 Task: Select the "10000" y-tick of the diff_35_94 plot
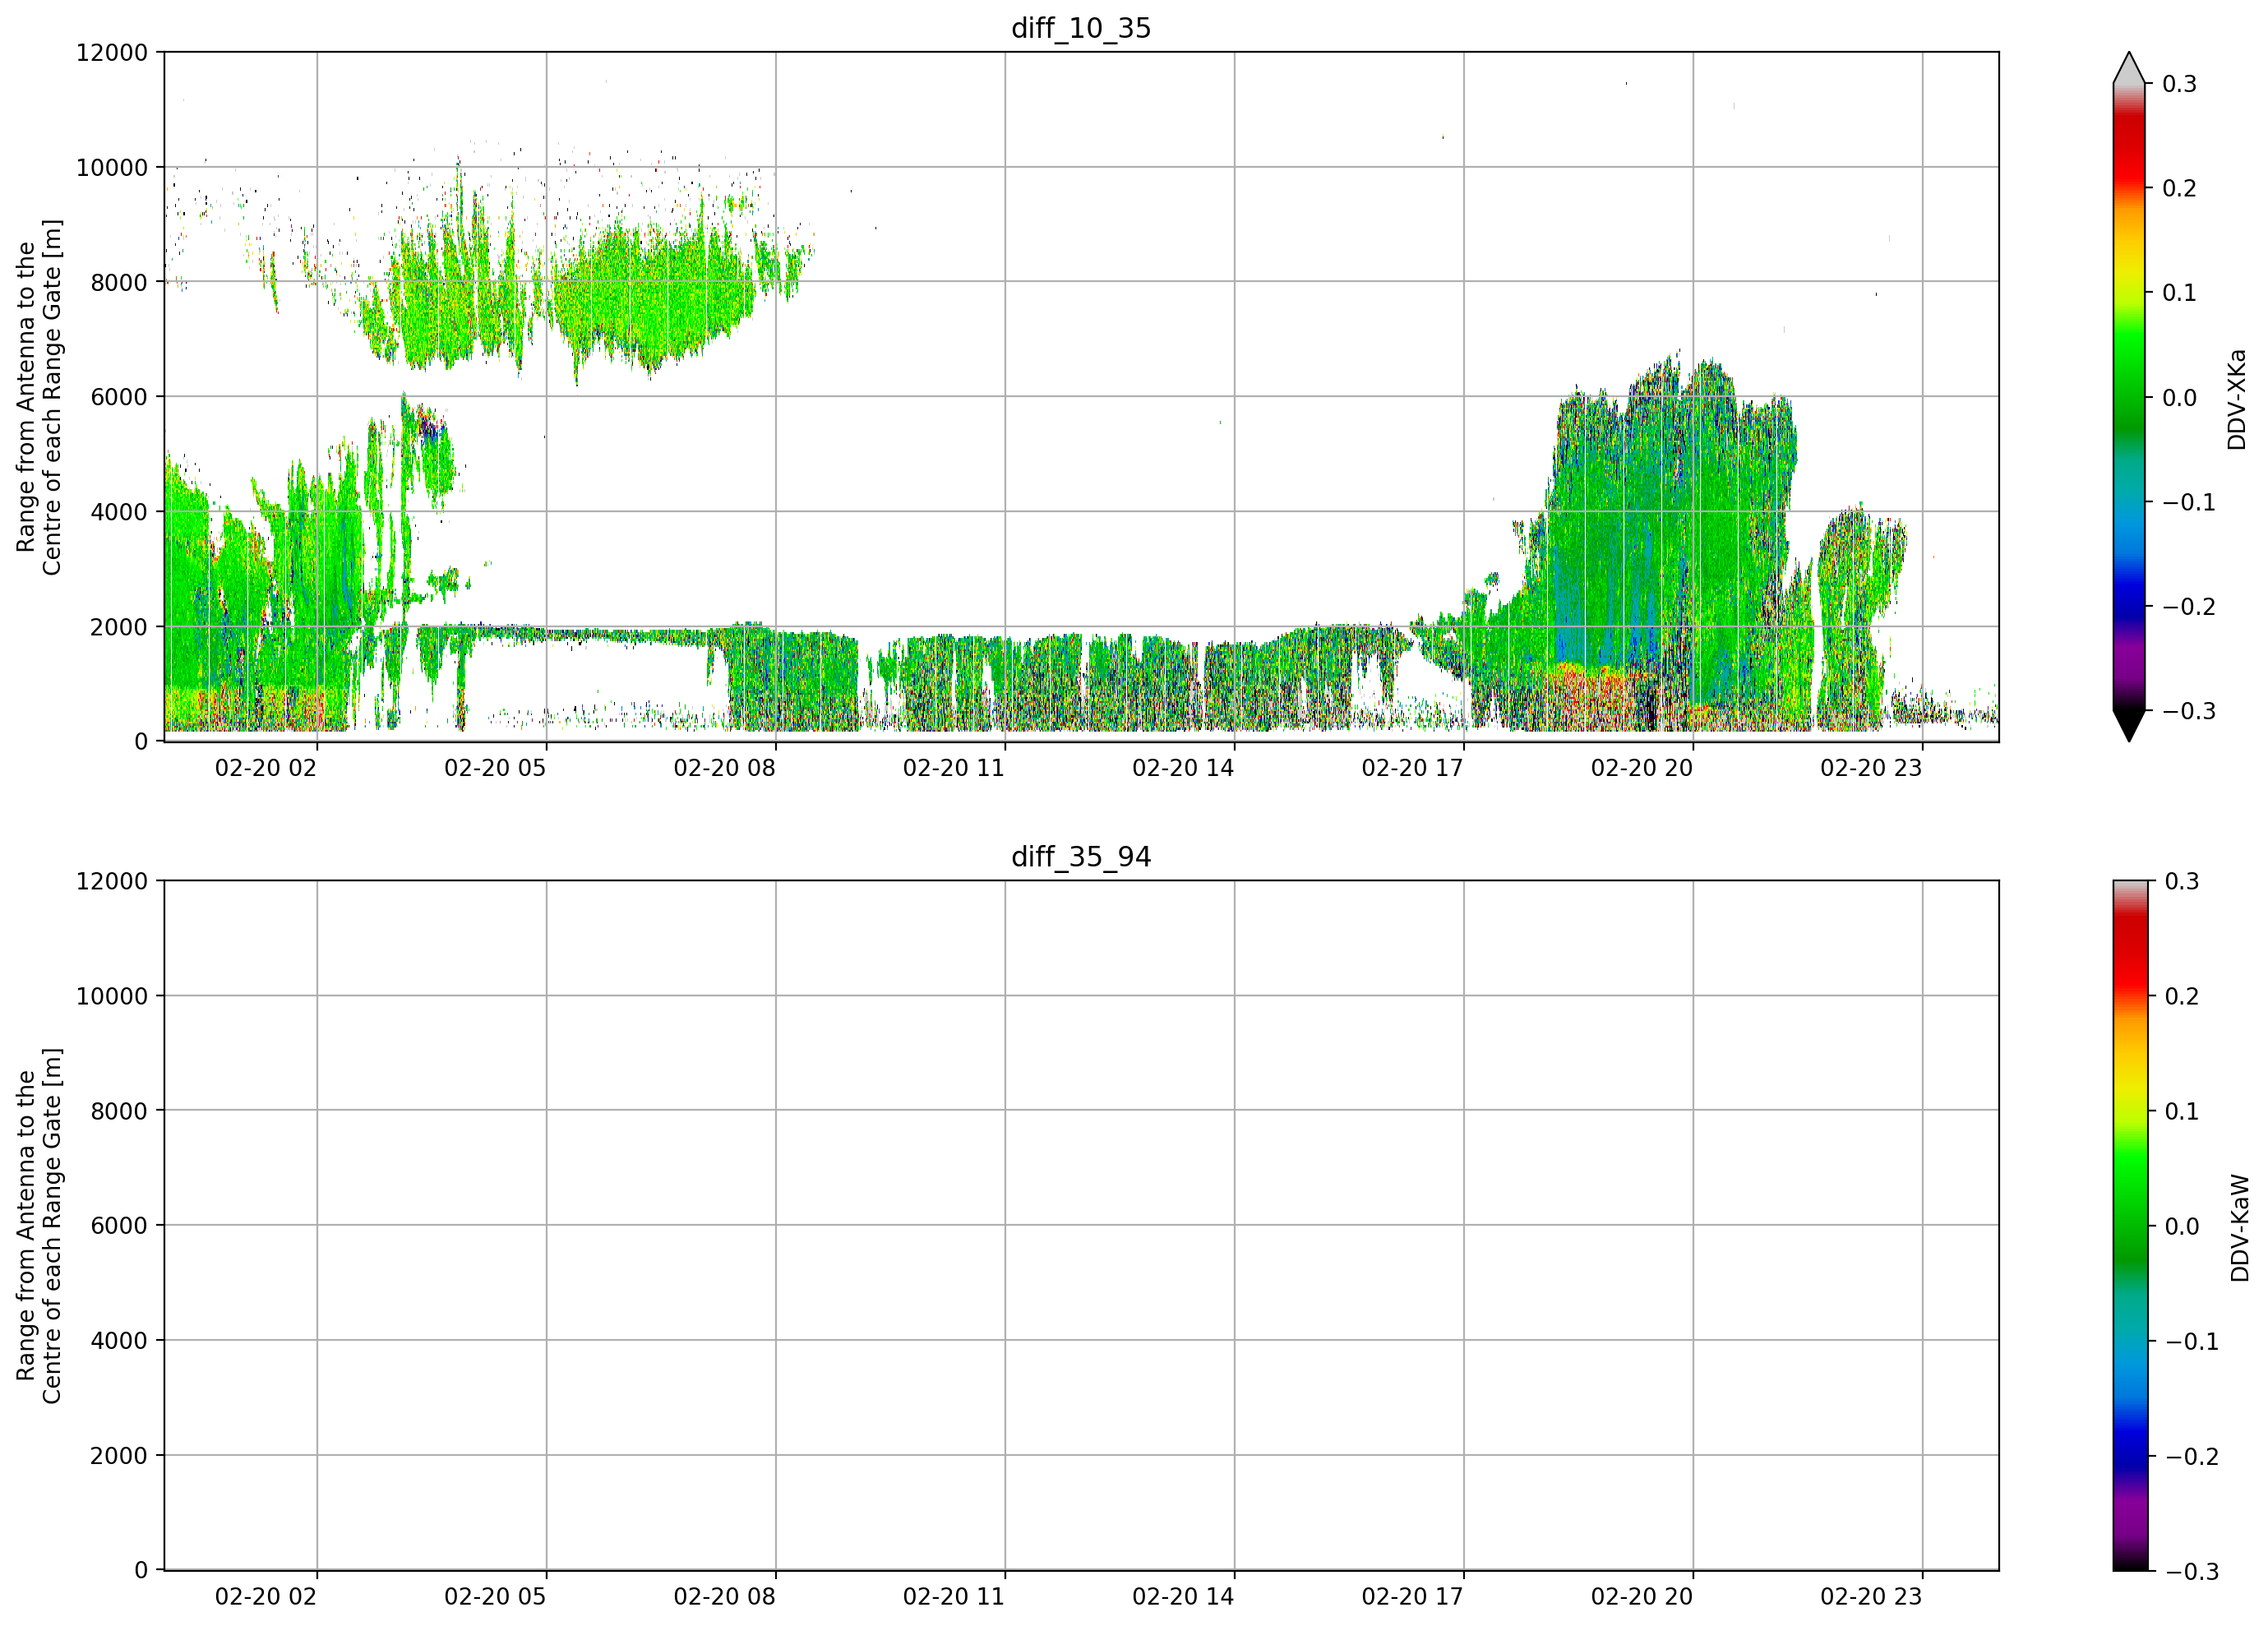[112, 996]
